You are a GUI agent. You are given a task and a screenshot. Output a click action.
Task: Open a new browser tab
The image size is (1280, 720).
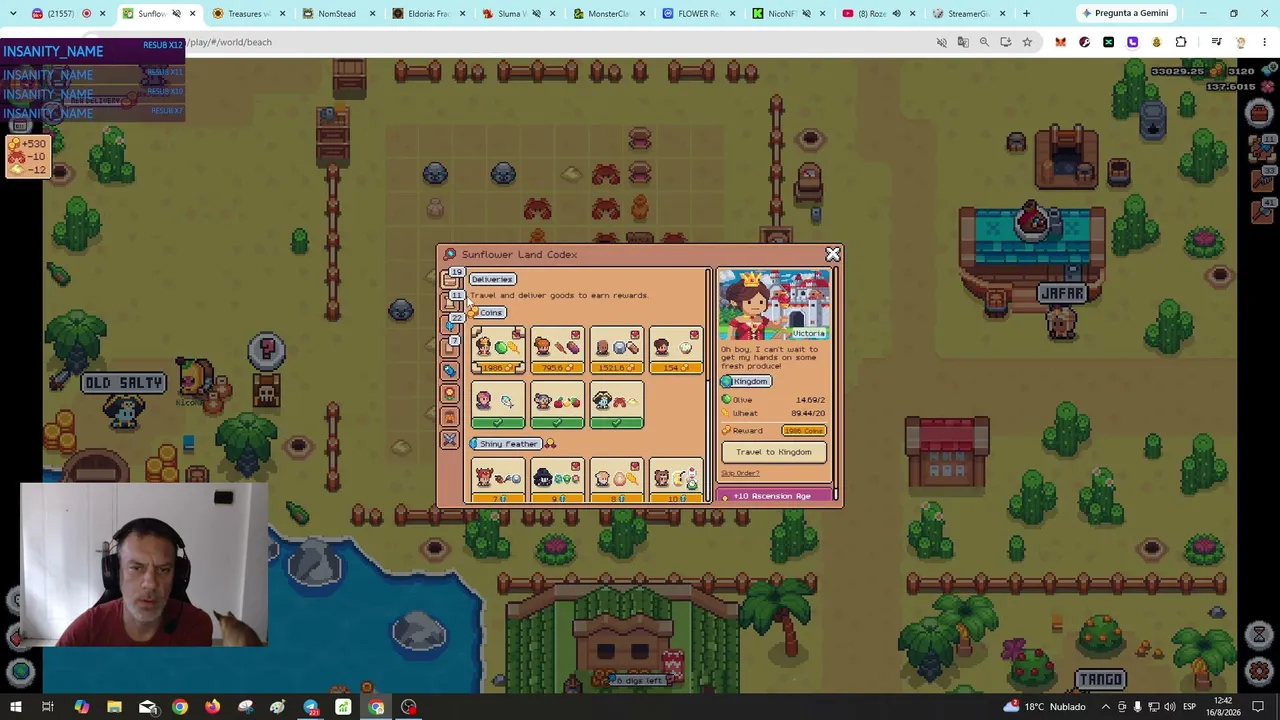pos(1026,13)
